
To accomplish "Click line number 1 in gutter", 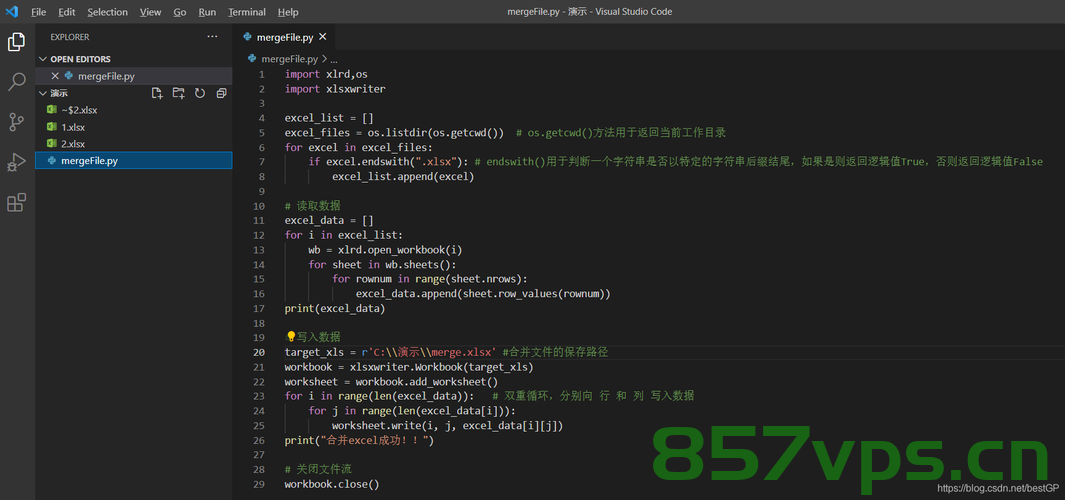I will point(261,73).
